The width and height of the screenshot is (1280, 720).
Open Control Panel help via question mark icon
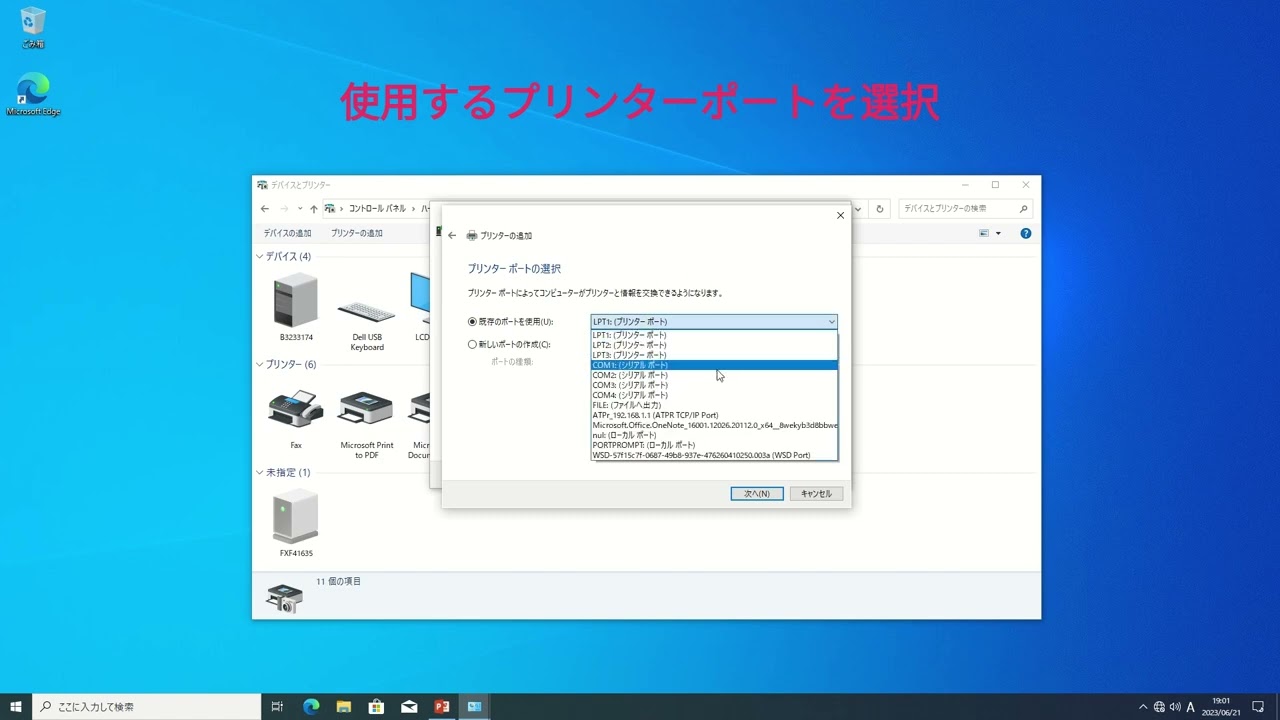(1024, 232)
